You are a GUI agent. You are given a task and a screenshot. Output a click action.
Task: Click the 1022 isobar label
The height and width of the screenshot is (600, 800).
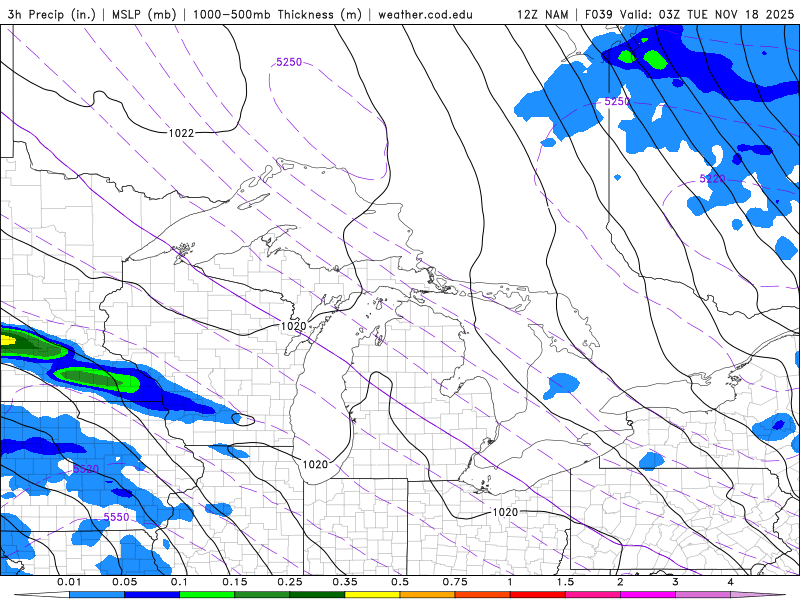182,133
